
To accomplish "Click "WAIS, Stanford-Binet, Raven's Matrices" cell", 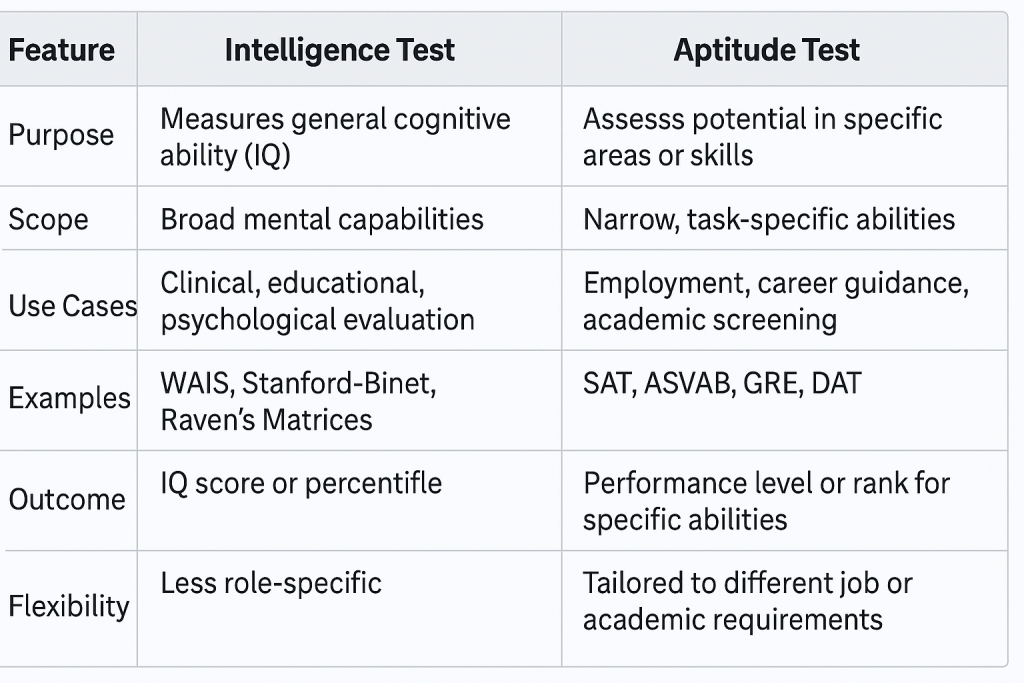I will [298, 400].
